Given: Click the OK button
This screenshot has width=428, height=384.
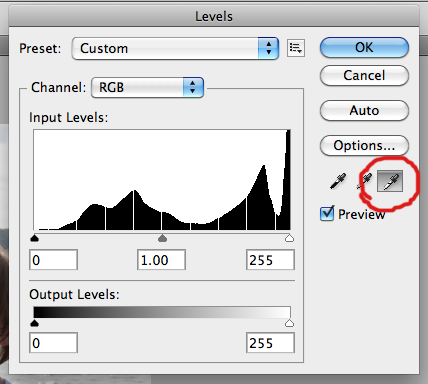Looking at the screenshot, I should (x=364, y=48).
